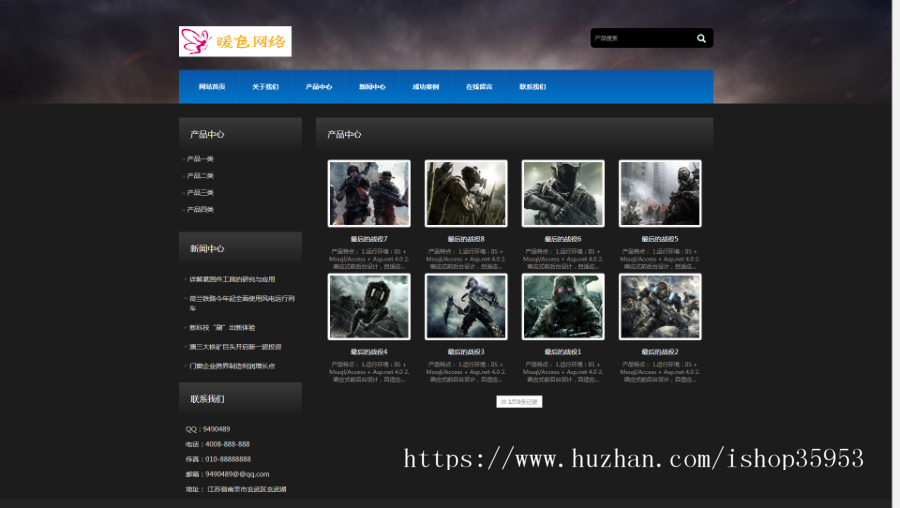Image resolution: width=900 pixels, height=508 pixels.
Task: Select the 产品一类 category link
Action: [200, 159]
